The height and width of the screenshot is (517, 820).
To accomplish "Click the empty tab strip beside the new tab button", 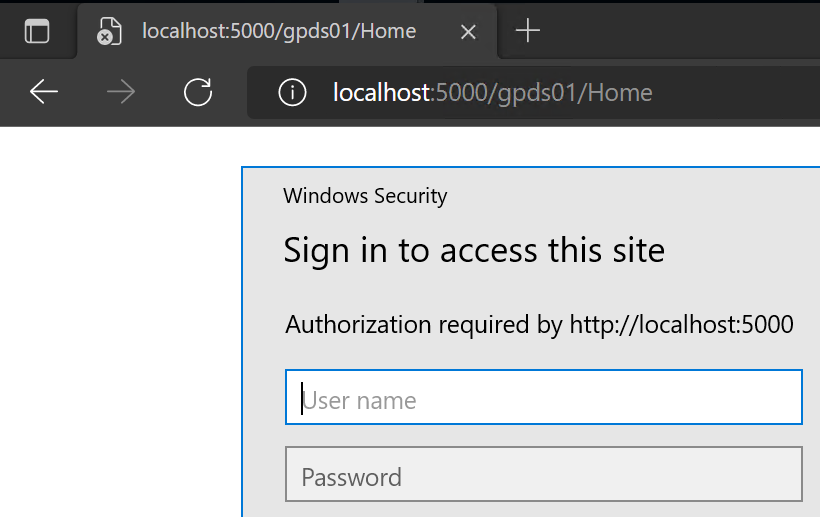I will pos(680,31).
